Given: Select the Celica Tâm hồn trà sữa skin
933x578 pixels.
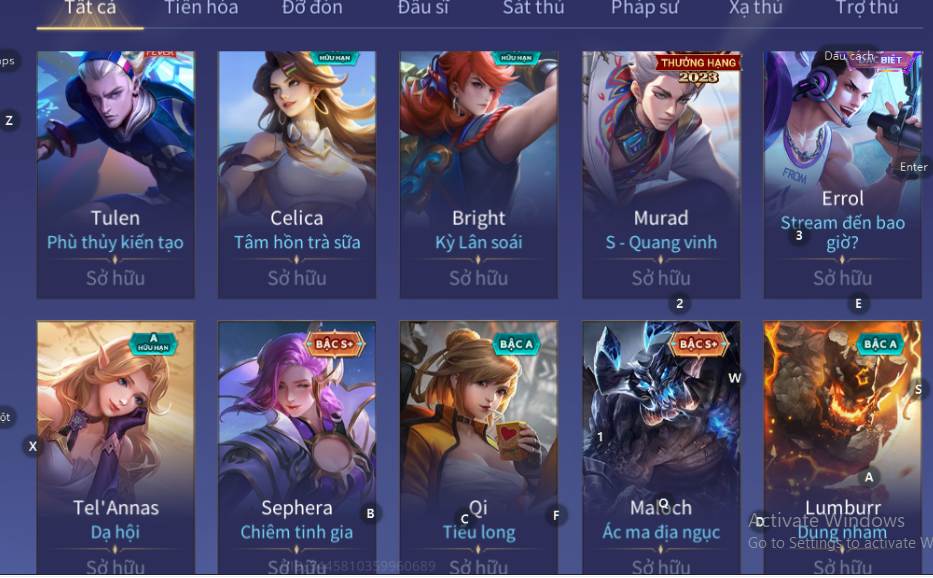Looking at the screenshot, I should [296, 174].
